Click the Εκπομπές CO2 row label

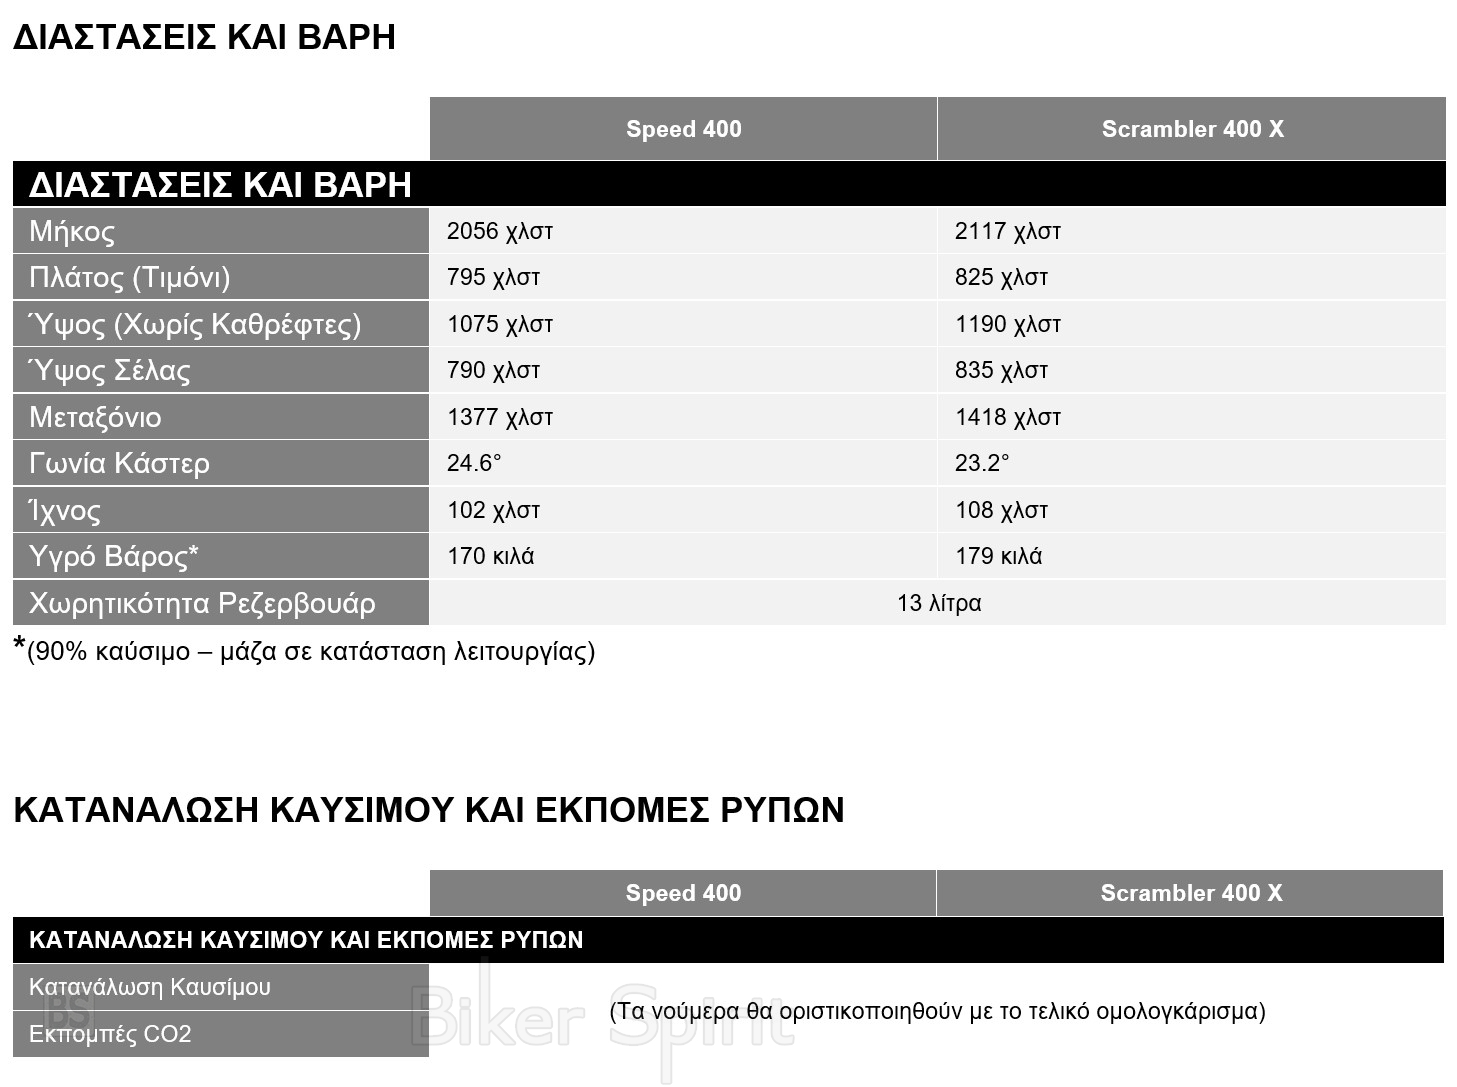110,1034
